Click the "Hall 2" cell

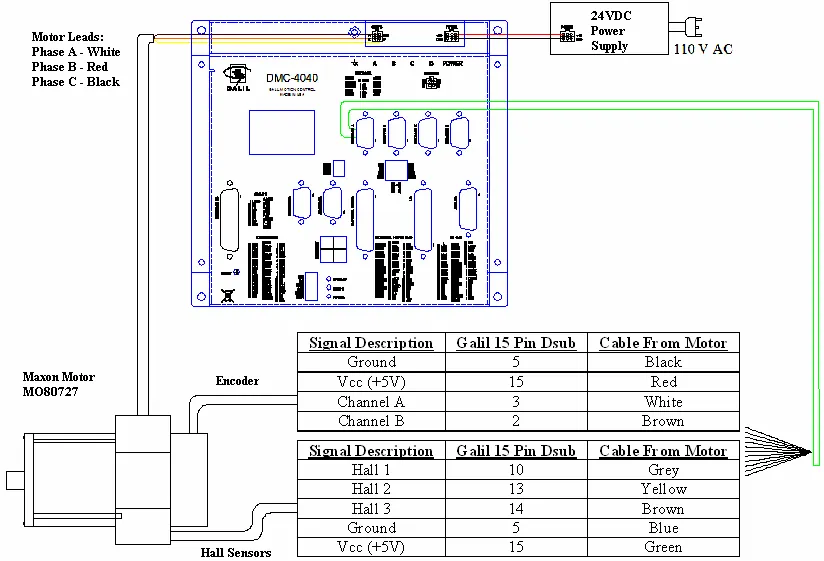click(x=372, y=489)
